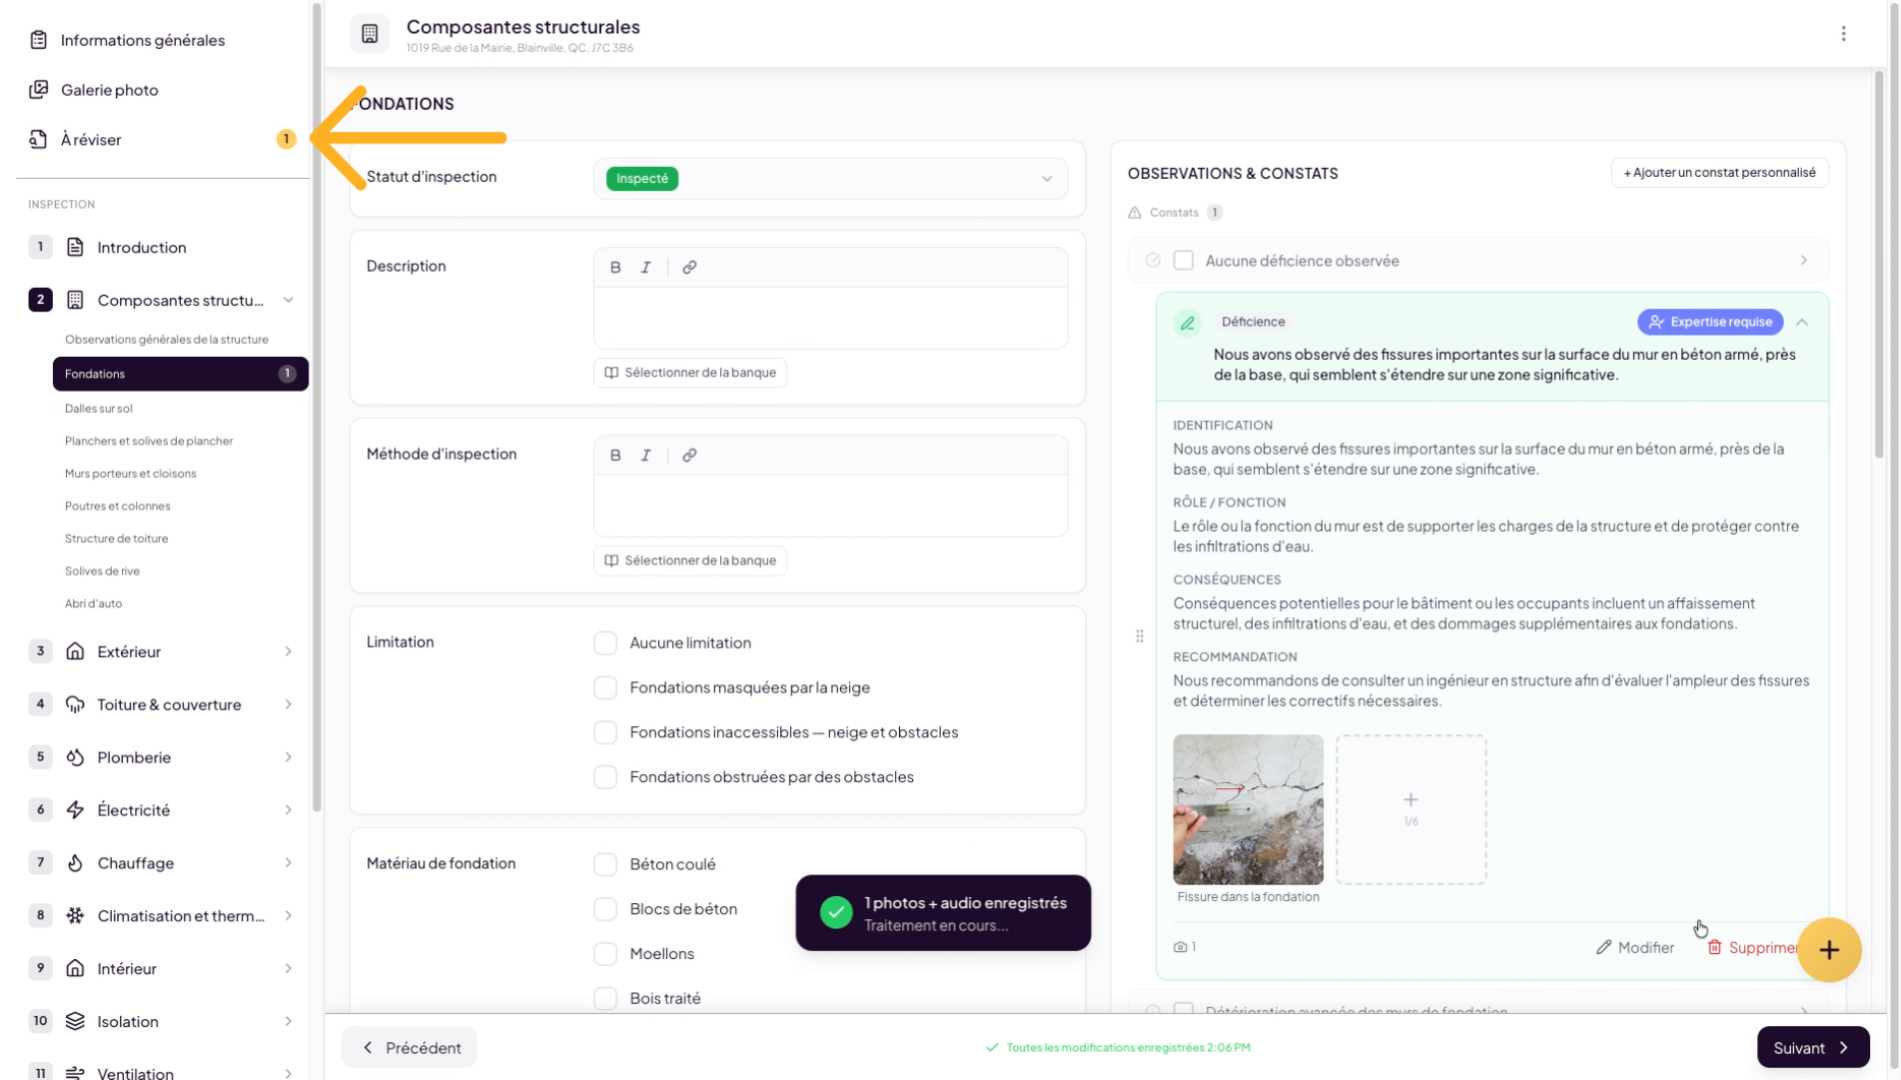Expand the Extérieur section in sidebar
The width and height of the screenshot is (1901, 1080).
288,652
